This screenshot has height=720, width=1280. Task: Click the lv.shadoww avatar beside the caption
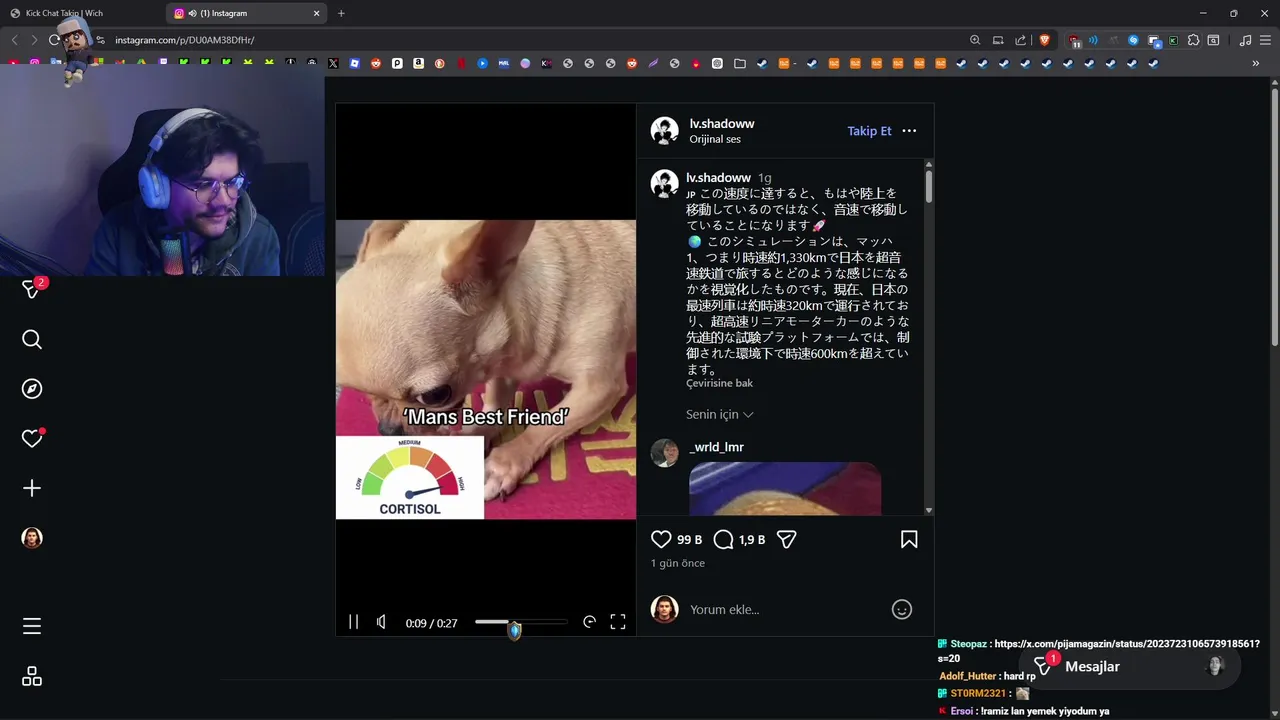click(x=665, y=183)
